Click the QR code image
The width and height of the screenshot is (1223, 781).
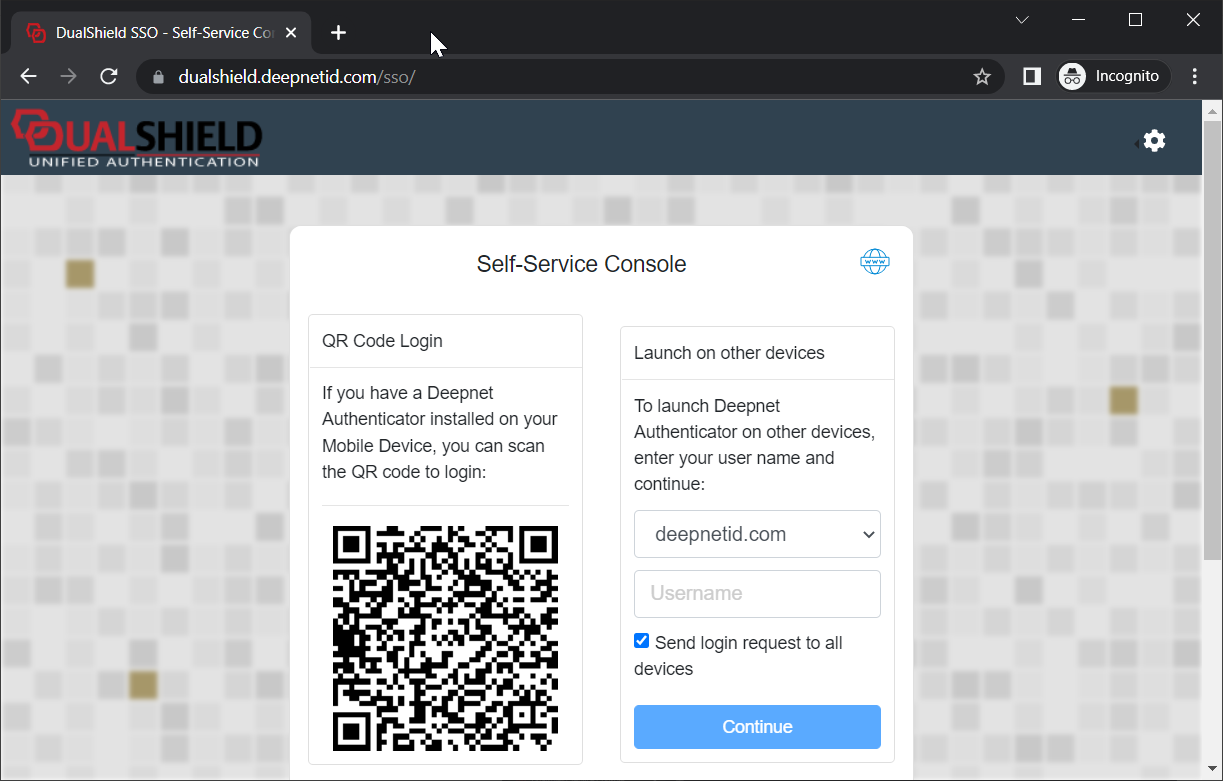[445, 638]
